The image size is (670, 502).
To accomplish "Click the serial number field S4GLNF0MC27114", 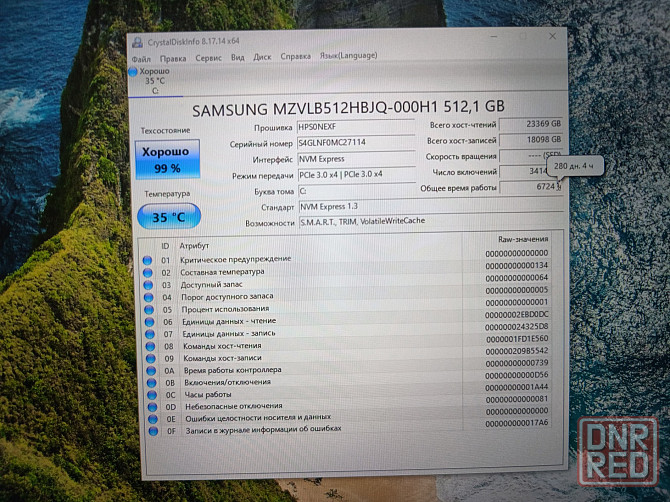I will click(356, 143).
